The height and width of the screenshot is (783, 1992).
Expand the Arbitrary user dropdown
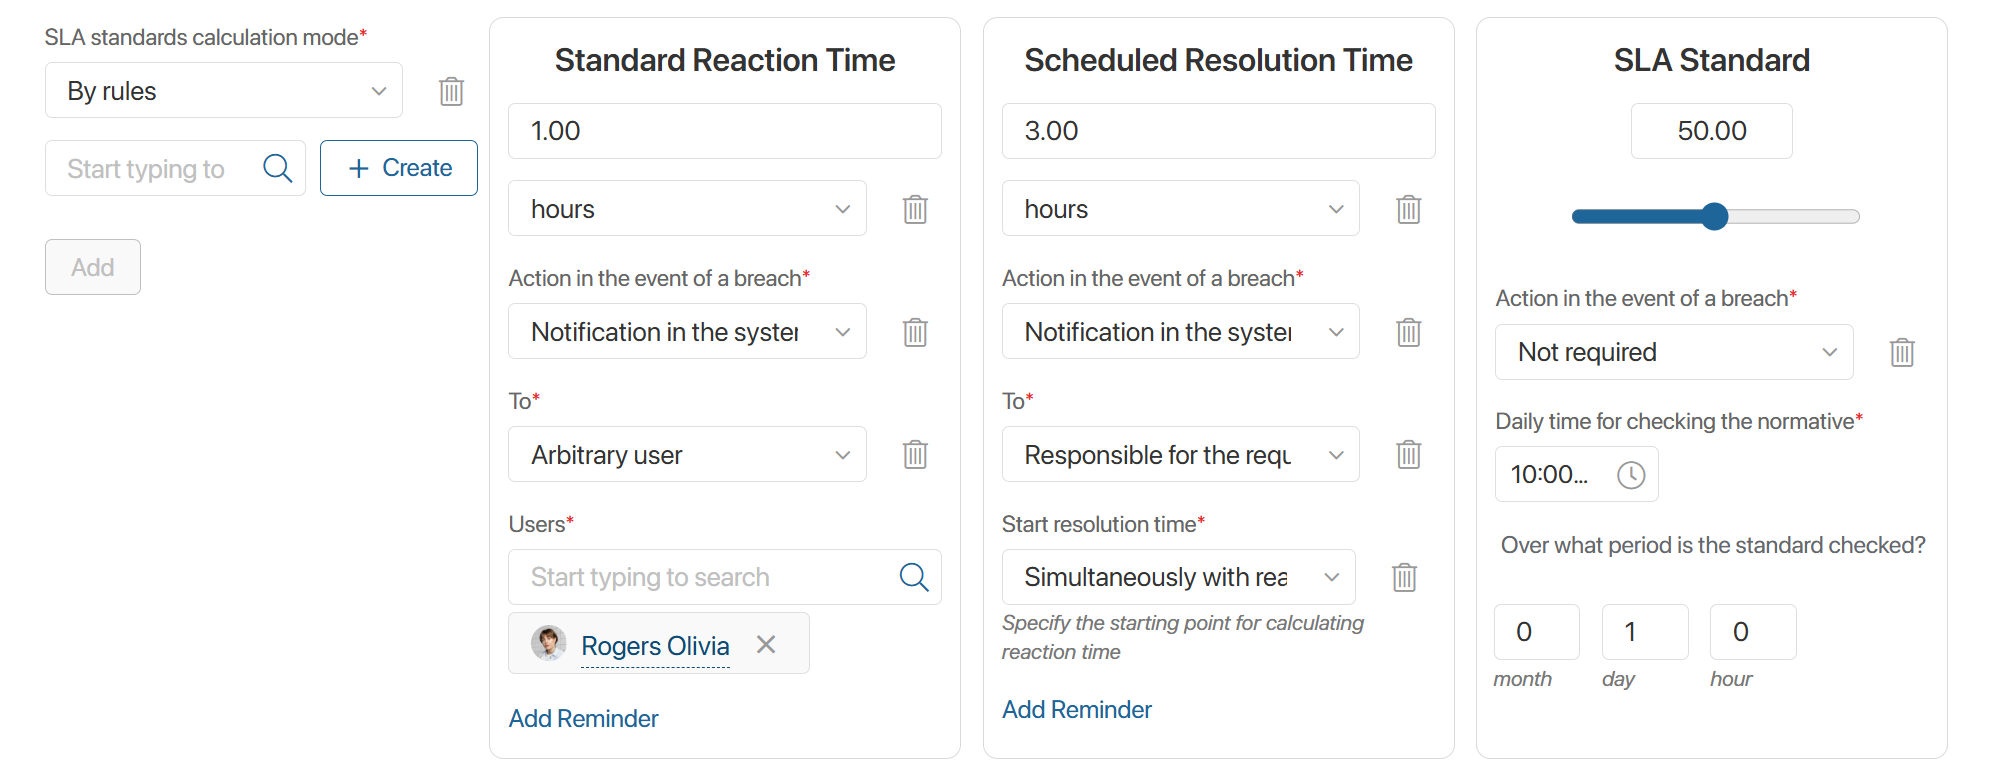coord(687,455)
